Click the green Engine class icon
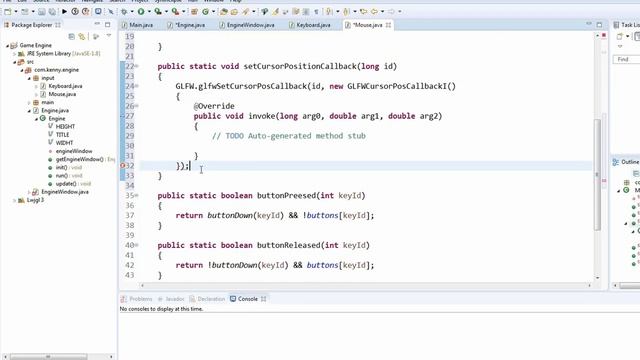 pyautogui.click(x=42, y=118)
